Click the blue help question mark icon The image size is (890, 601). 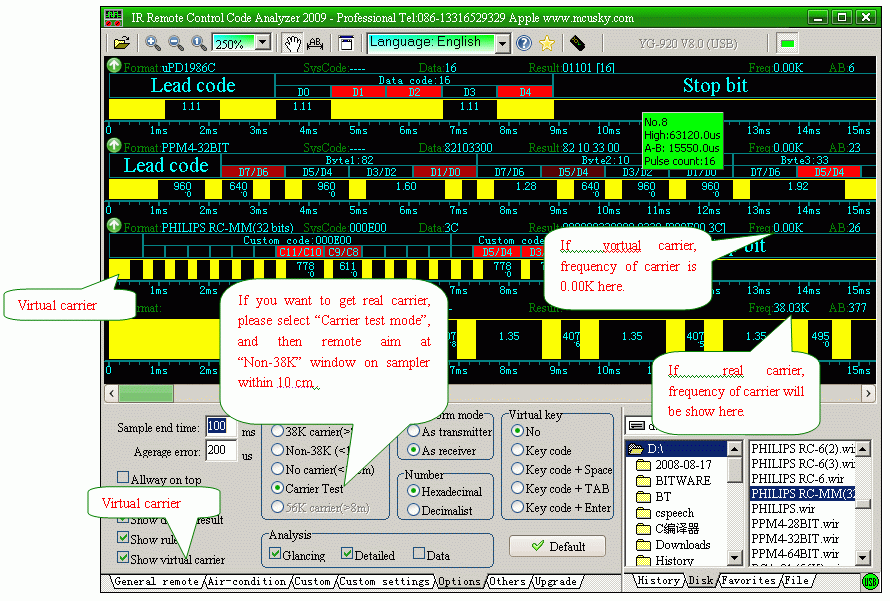click(524, 43)
